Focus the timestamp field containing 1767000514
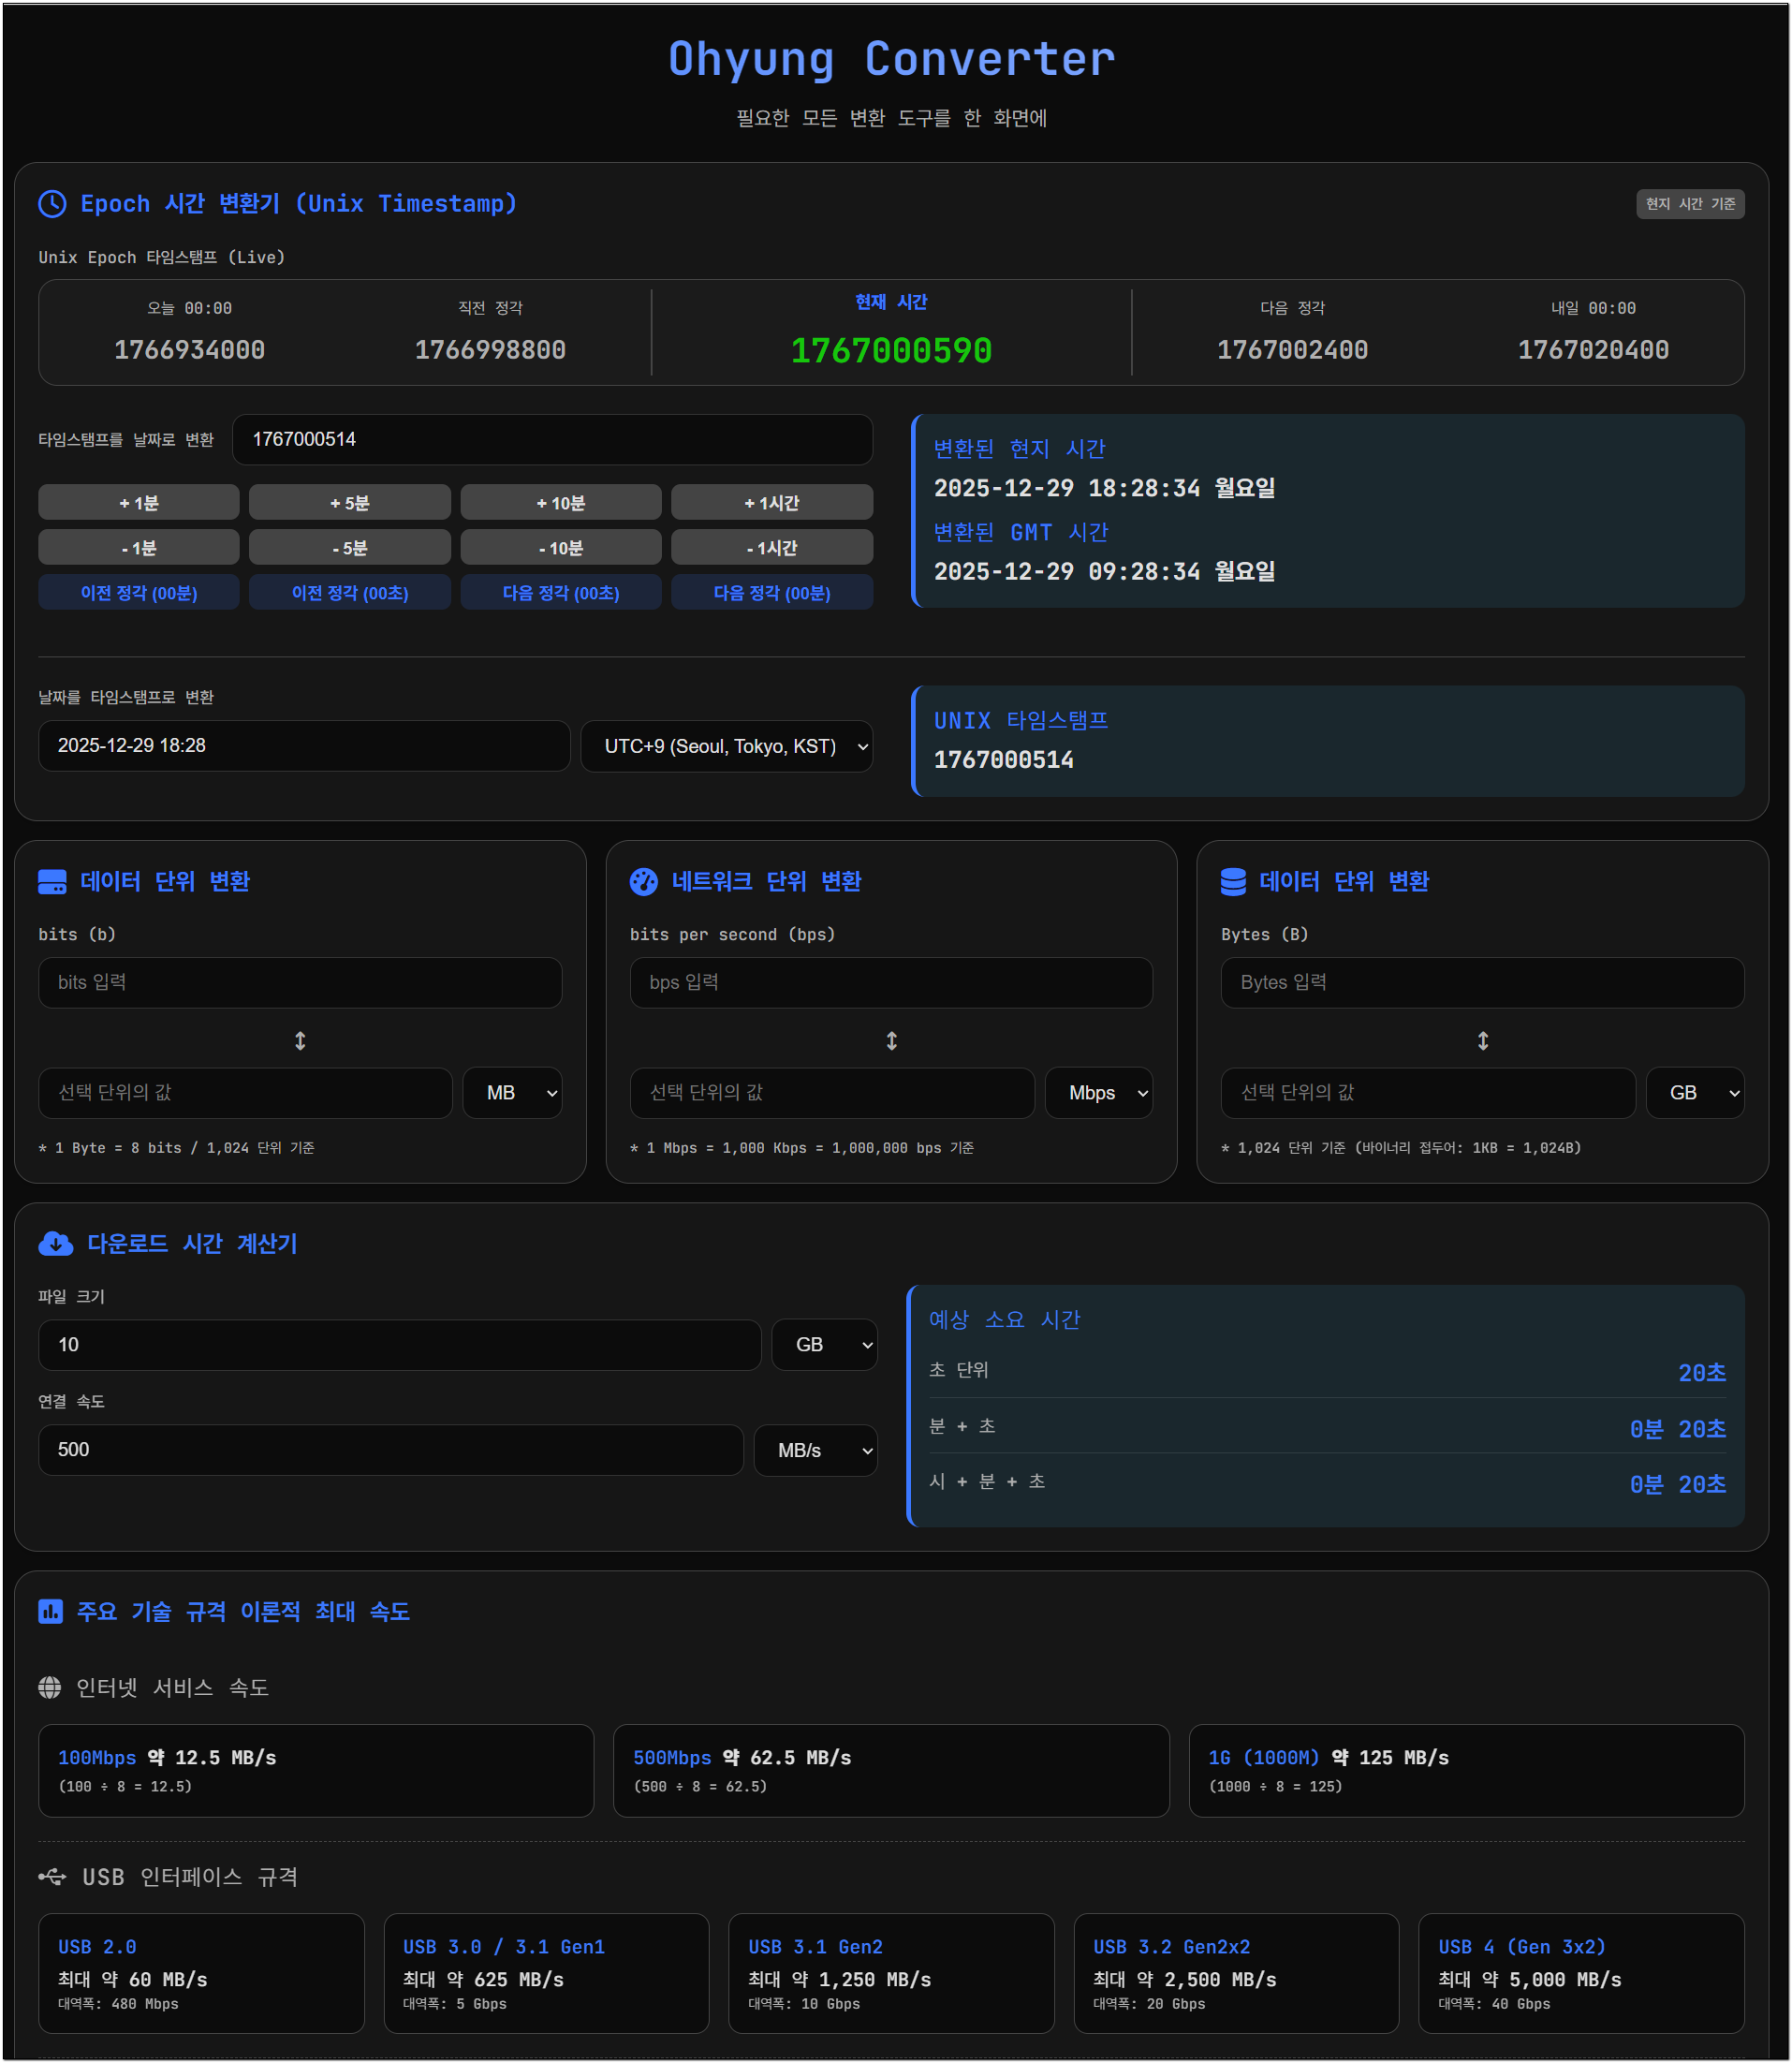 pos(552,440)
